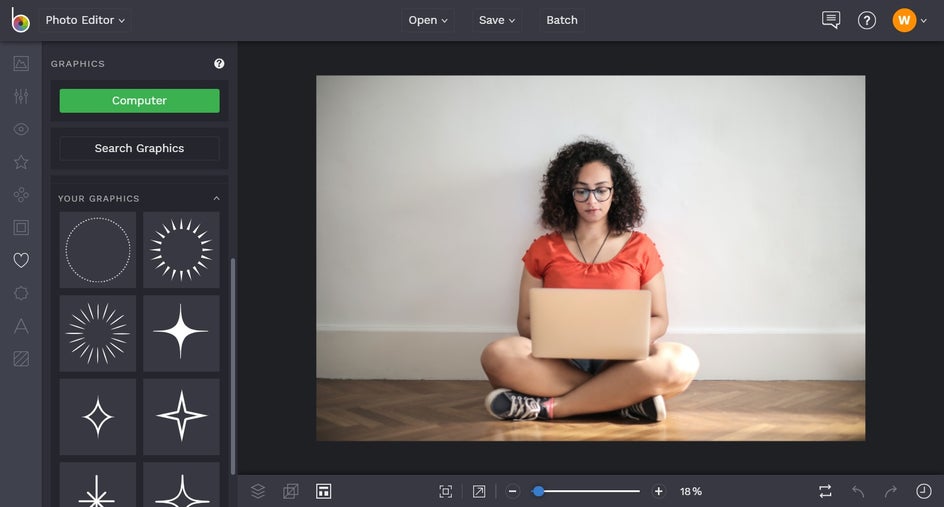Viewport: 944px width, 507px height.
Task: Click the graphics panel scrollbar
Action: pos(233,366)
